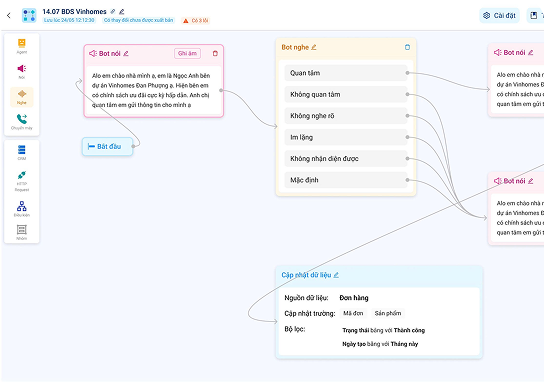This screenshot has width=544, height=385.
Task: Edit Bot nghe node name via pencil
Action: 314,47
